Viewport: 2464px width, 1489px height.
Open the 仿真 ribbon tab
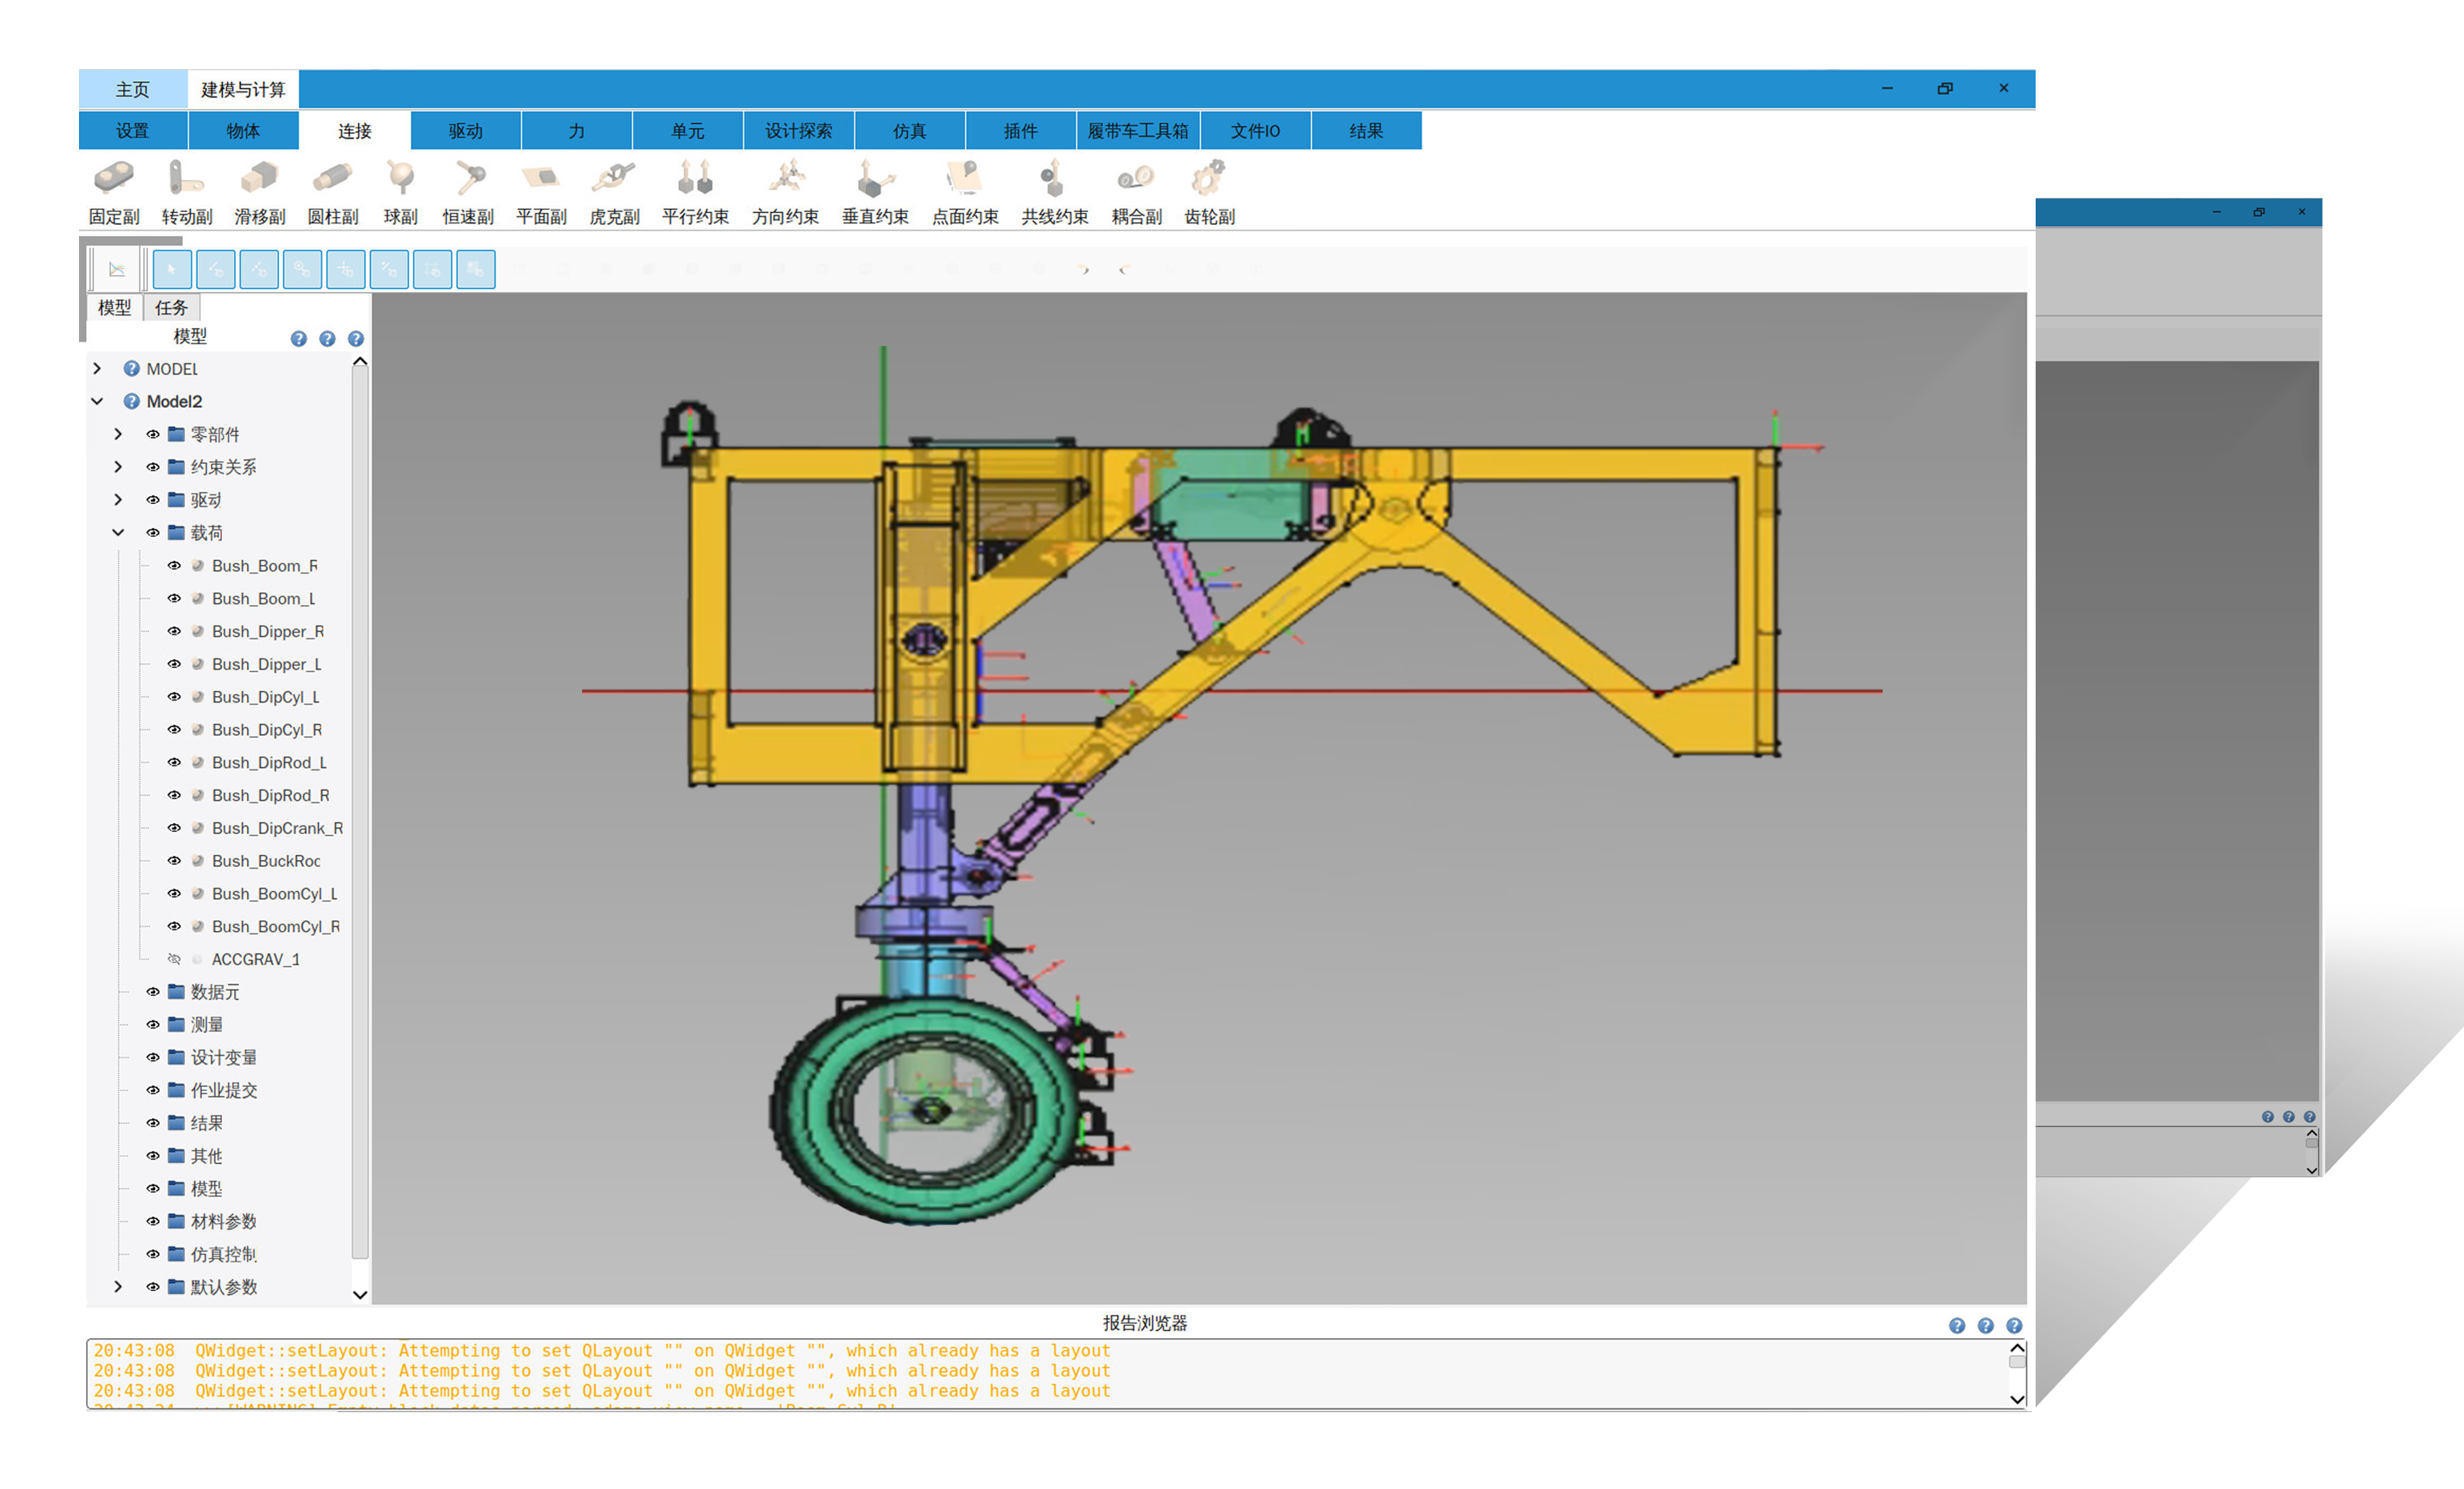(909, 131)
